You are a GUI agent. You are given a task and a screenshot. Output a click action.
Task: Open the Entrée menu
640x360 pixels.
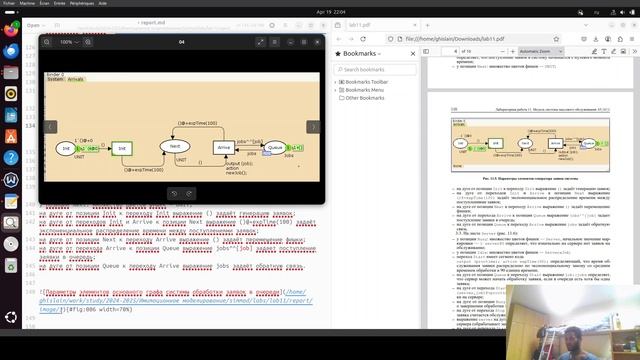60,3
